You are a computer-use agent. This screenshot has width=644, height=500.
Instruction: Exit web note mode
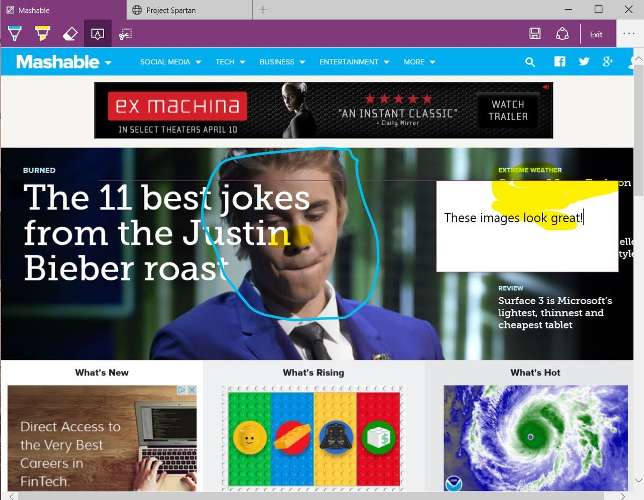click(x=596, y=35)
